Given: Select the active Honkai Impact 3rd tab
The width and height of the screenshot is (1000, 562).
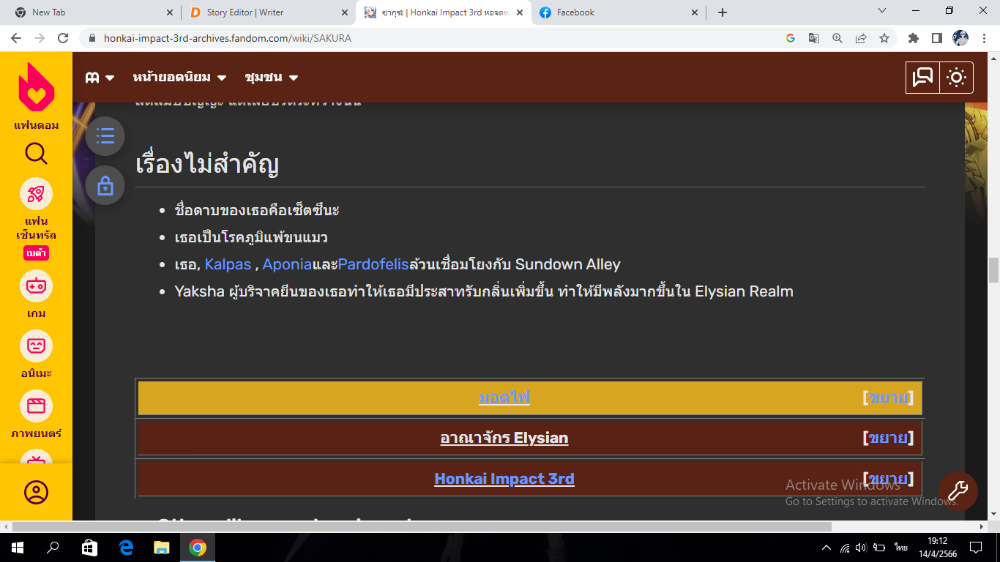Looking at the screenshot, I should [x=445, y=12].
